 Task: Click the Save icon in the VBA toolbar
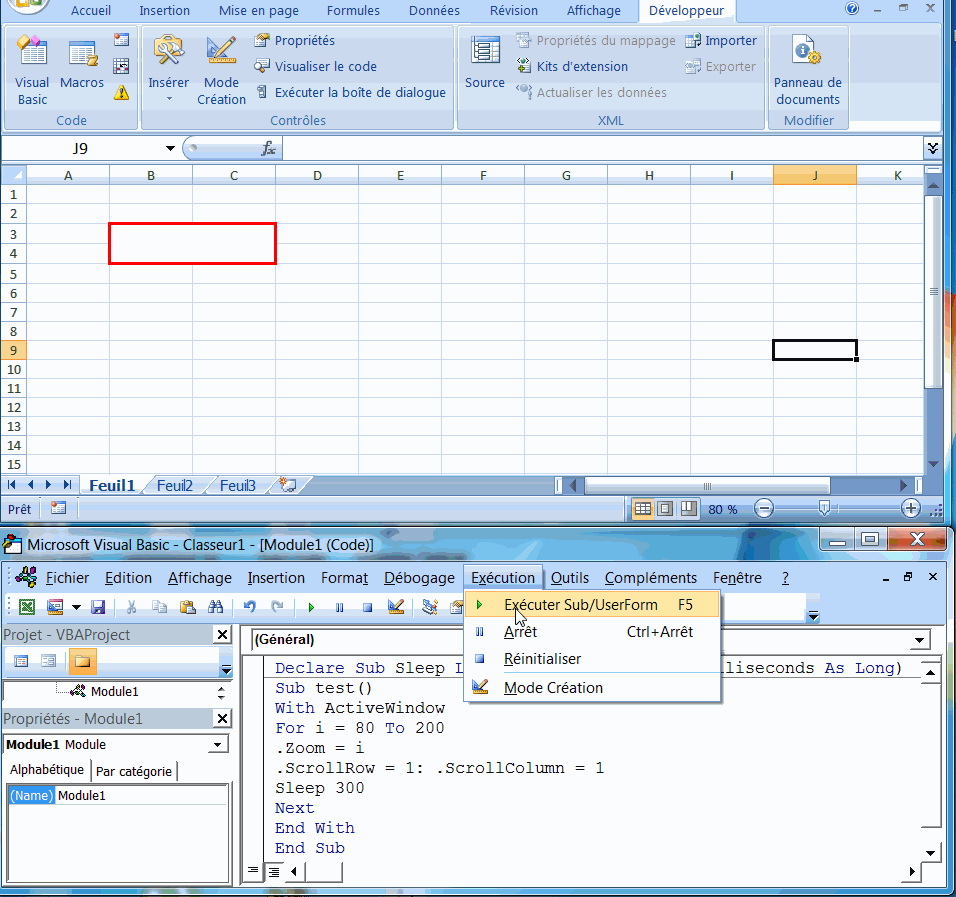coord(98,607)
